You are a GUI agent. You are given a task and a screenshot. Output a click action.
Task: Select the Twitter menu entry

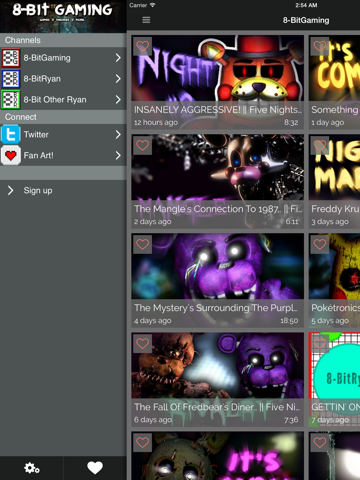[x=63, y=134]
